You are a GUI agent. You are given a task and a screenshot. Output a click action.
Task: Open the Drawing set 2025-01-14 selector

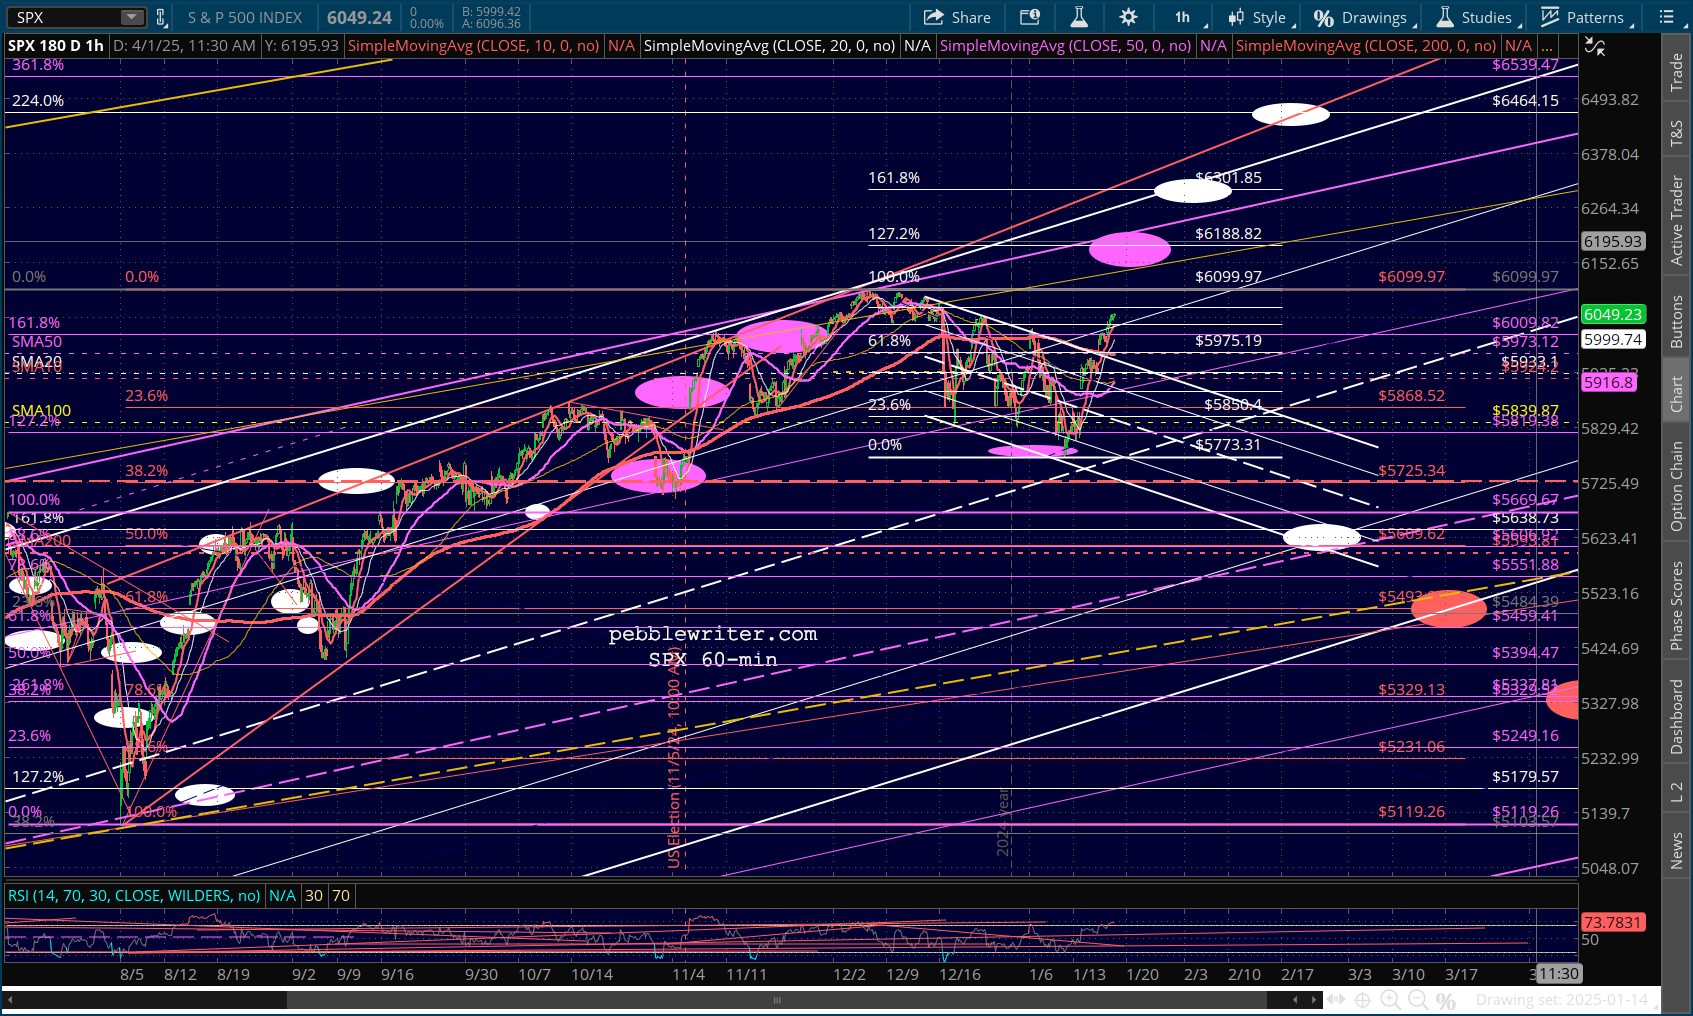point(1566,1000)
